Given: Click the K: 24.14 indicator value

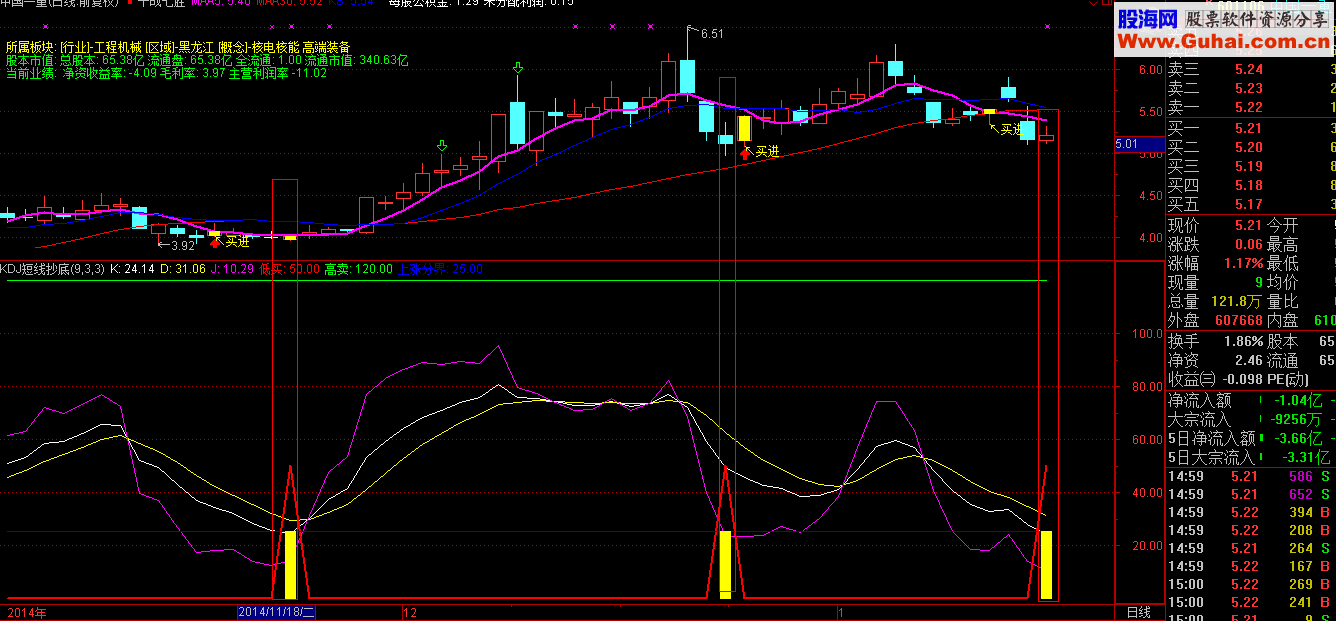Looking at the screenshot, I should coord(131,269).
